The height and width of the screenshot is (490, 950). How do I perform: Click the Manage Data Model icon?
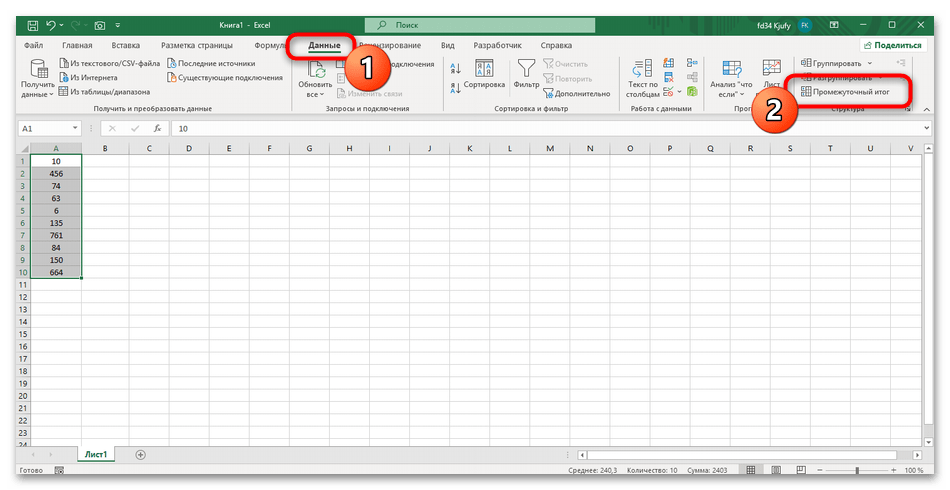tap(692, 91)
